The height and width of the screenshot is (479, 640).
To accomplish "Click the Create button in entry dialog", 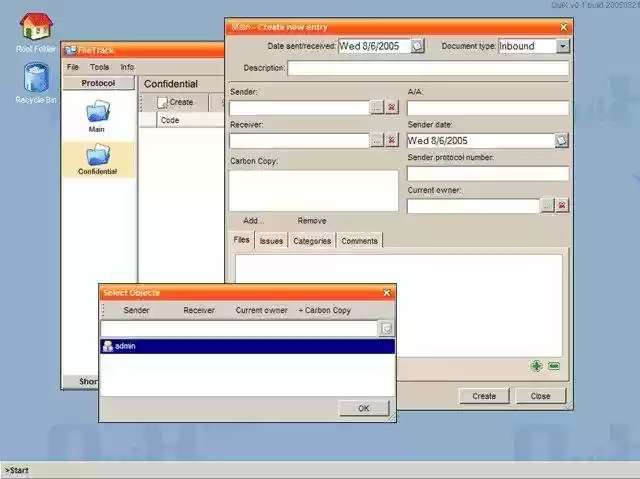I will pyautogui.click(x=484, y=396).
